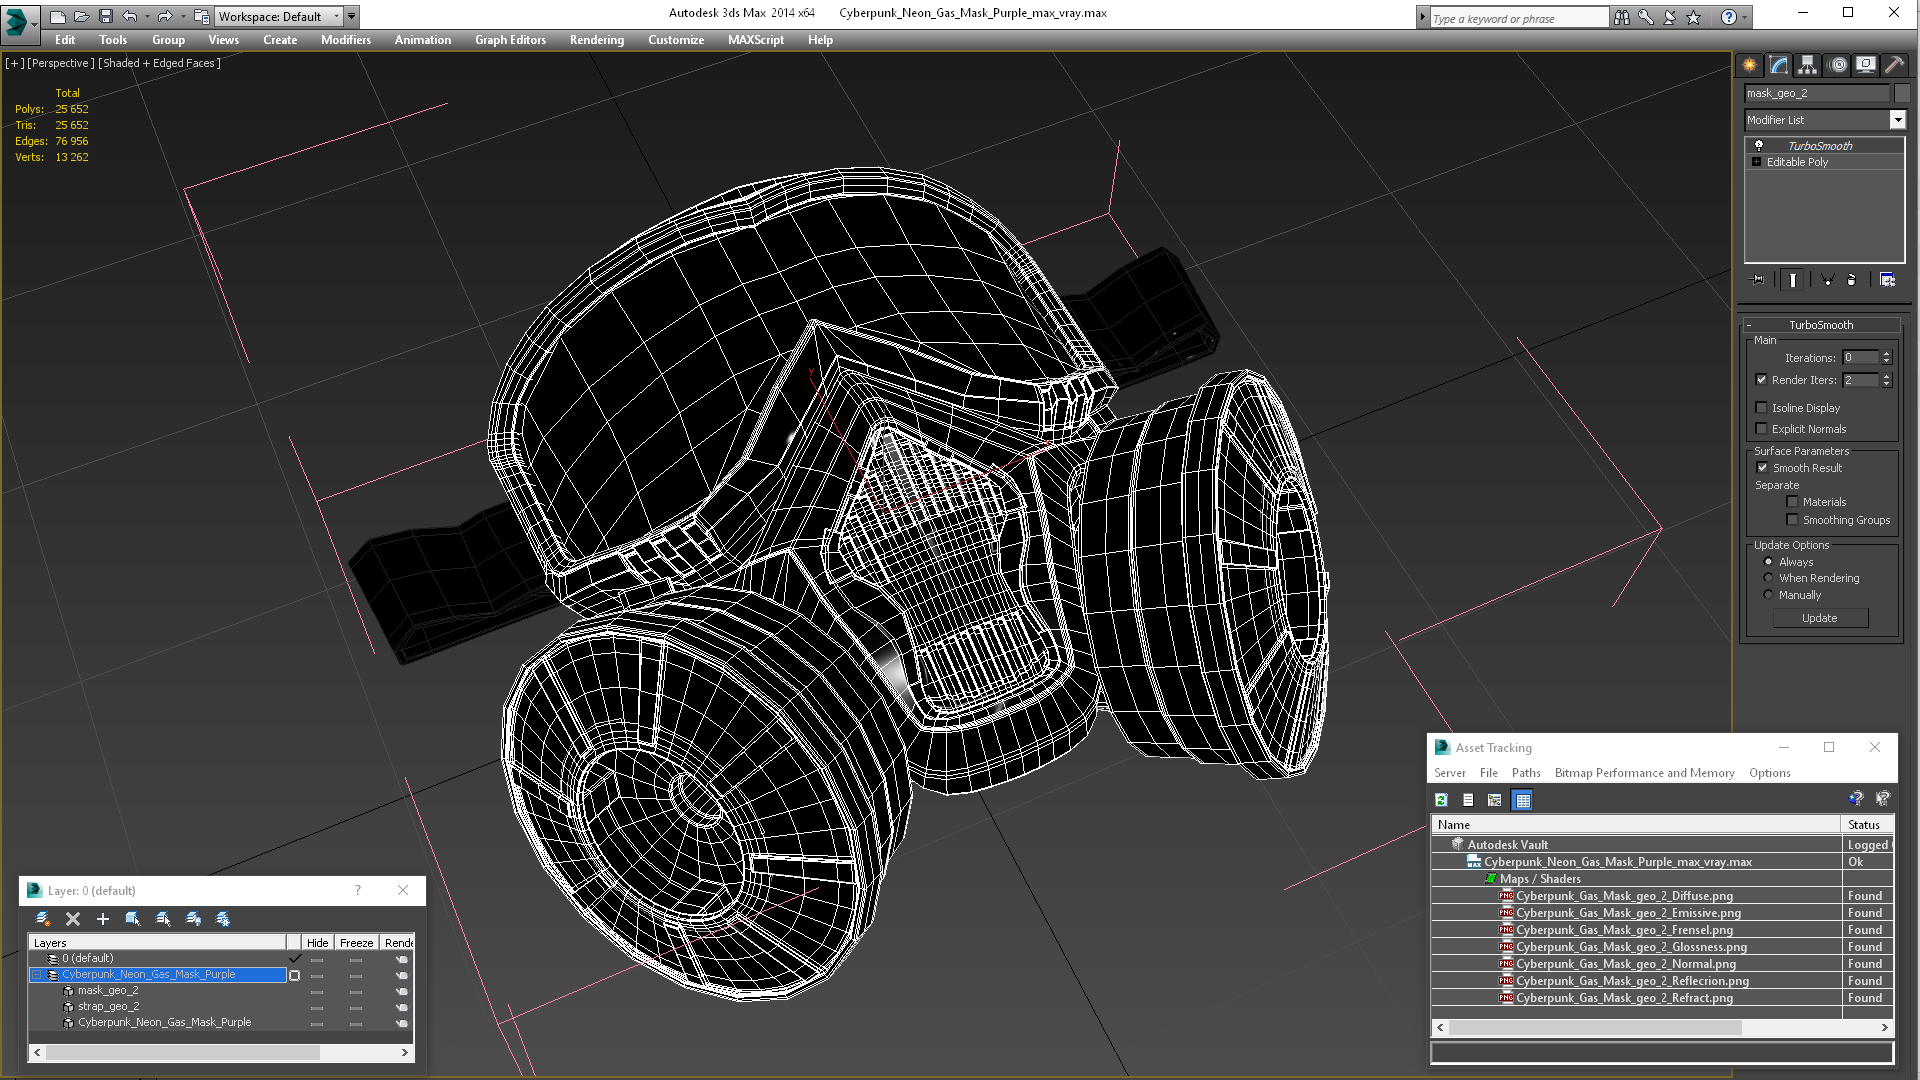This screenshot has height=1080, width=1920.
Task: Switch to the Hierarchy panel icon
Action: click(1807, 65)
